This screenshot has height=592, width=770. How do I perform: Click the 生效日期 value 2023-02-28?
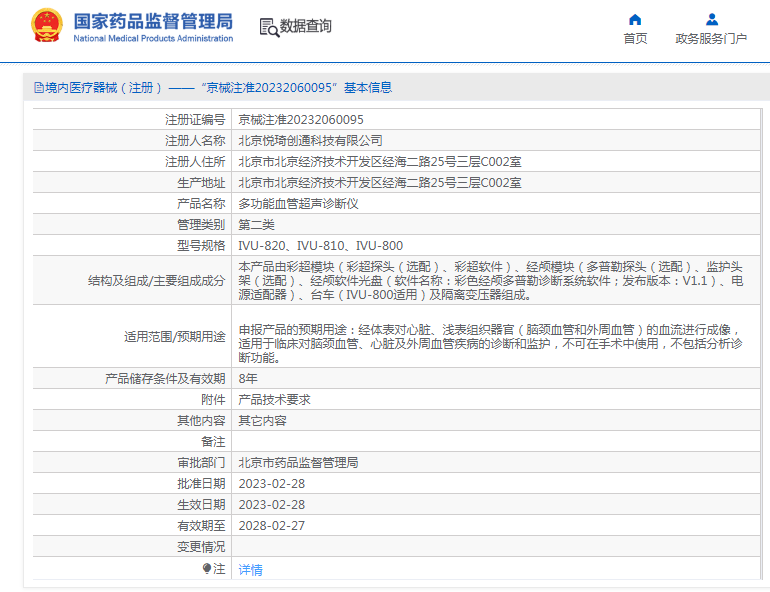pos(272,505)
